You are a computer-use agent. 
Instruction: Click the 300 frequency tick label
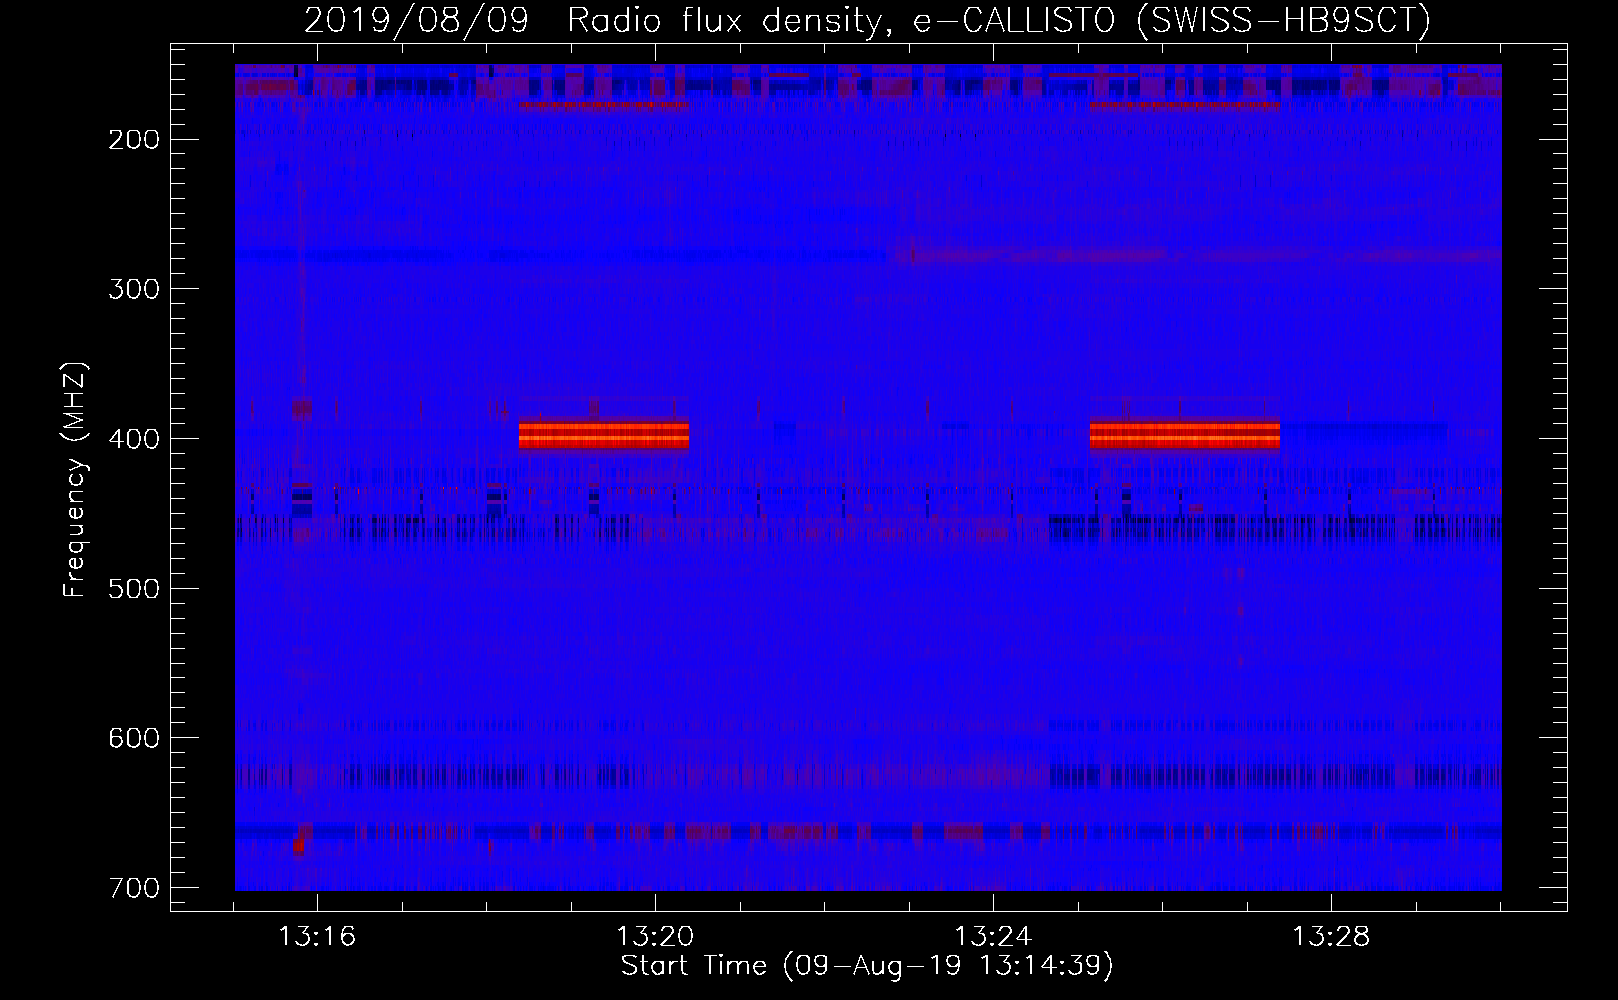pos(133,289)
